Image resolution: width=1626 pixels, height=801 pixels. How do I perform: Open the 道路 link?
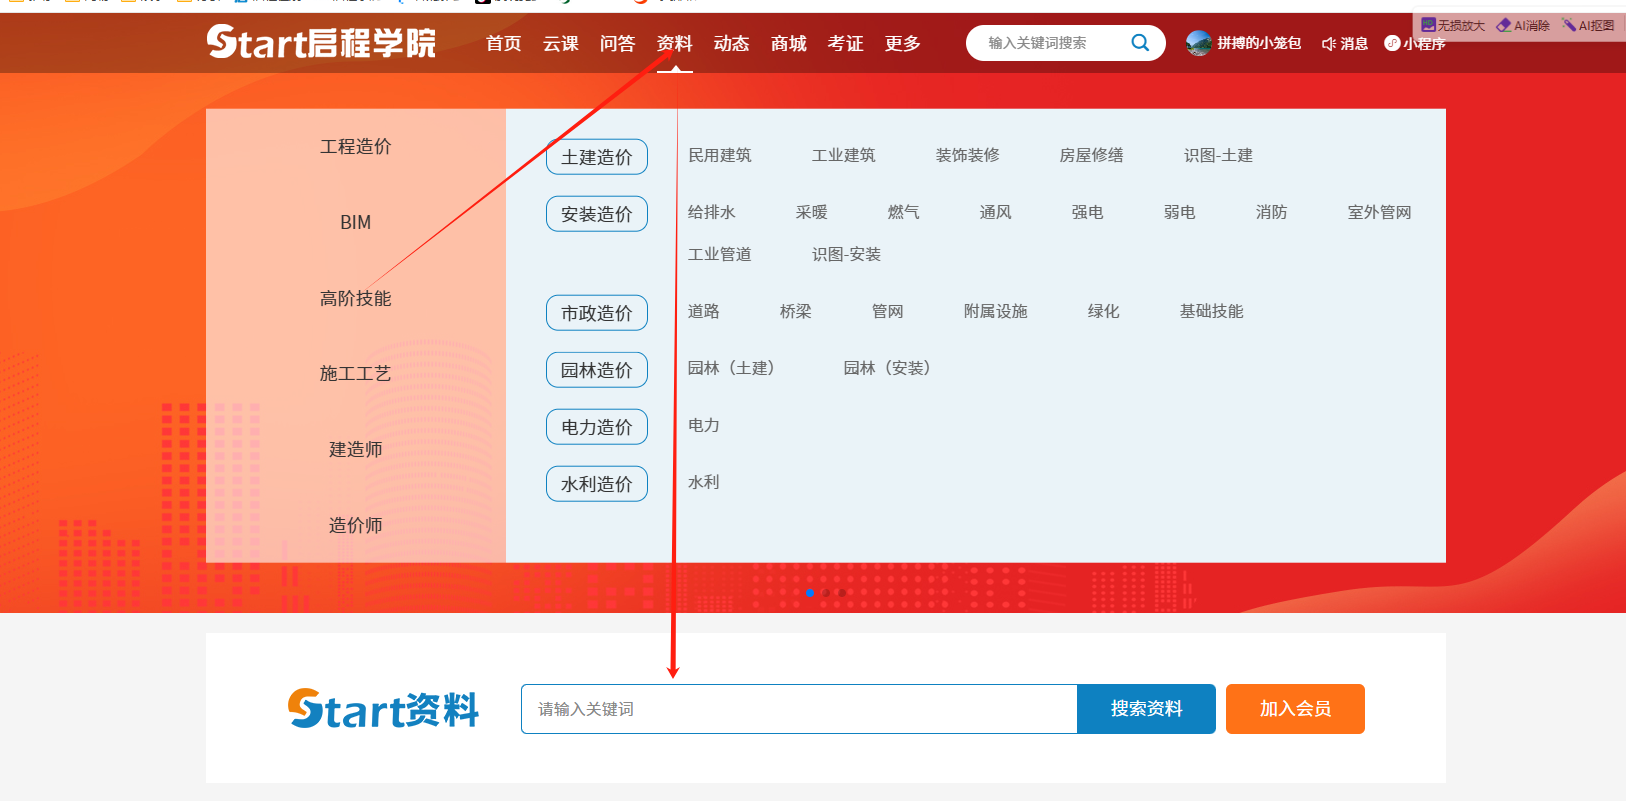[x=704, y=311]
